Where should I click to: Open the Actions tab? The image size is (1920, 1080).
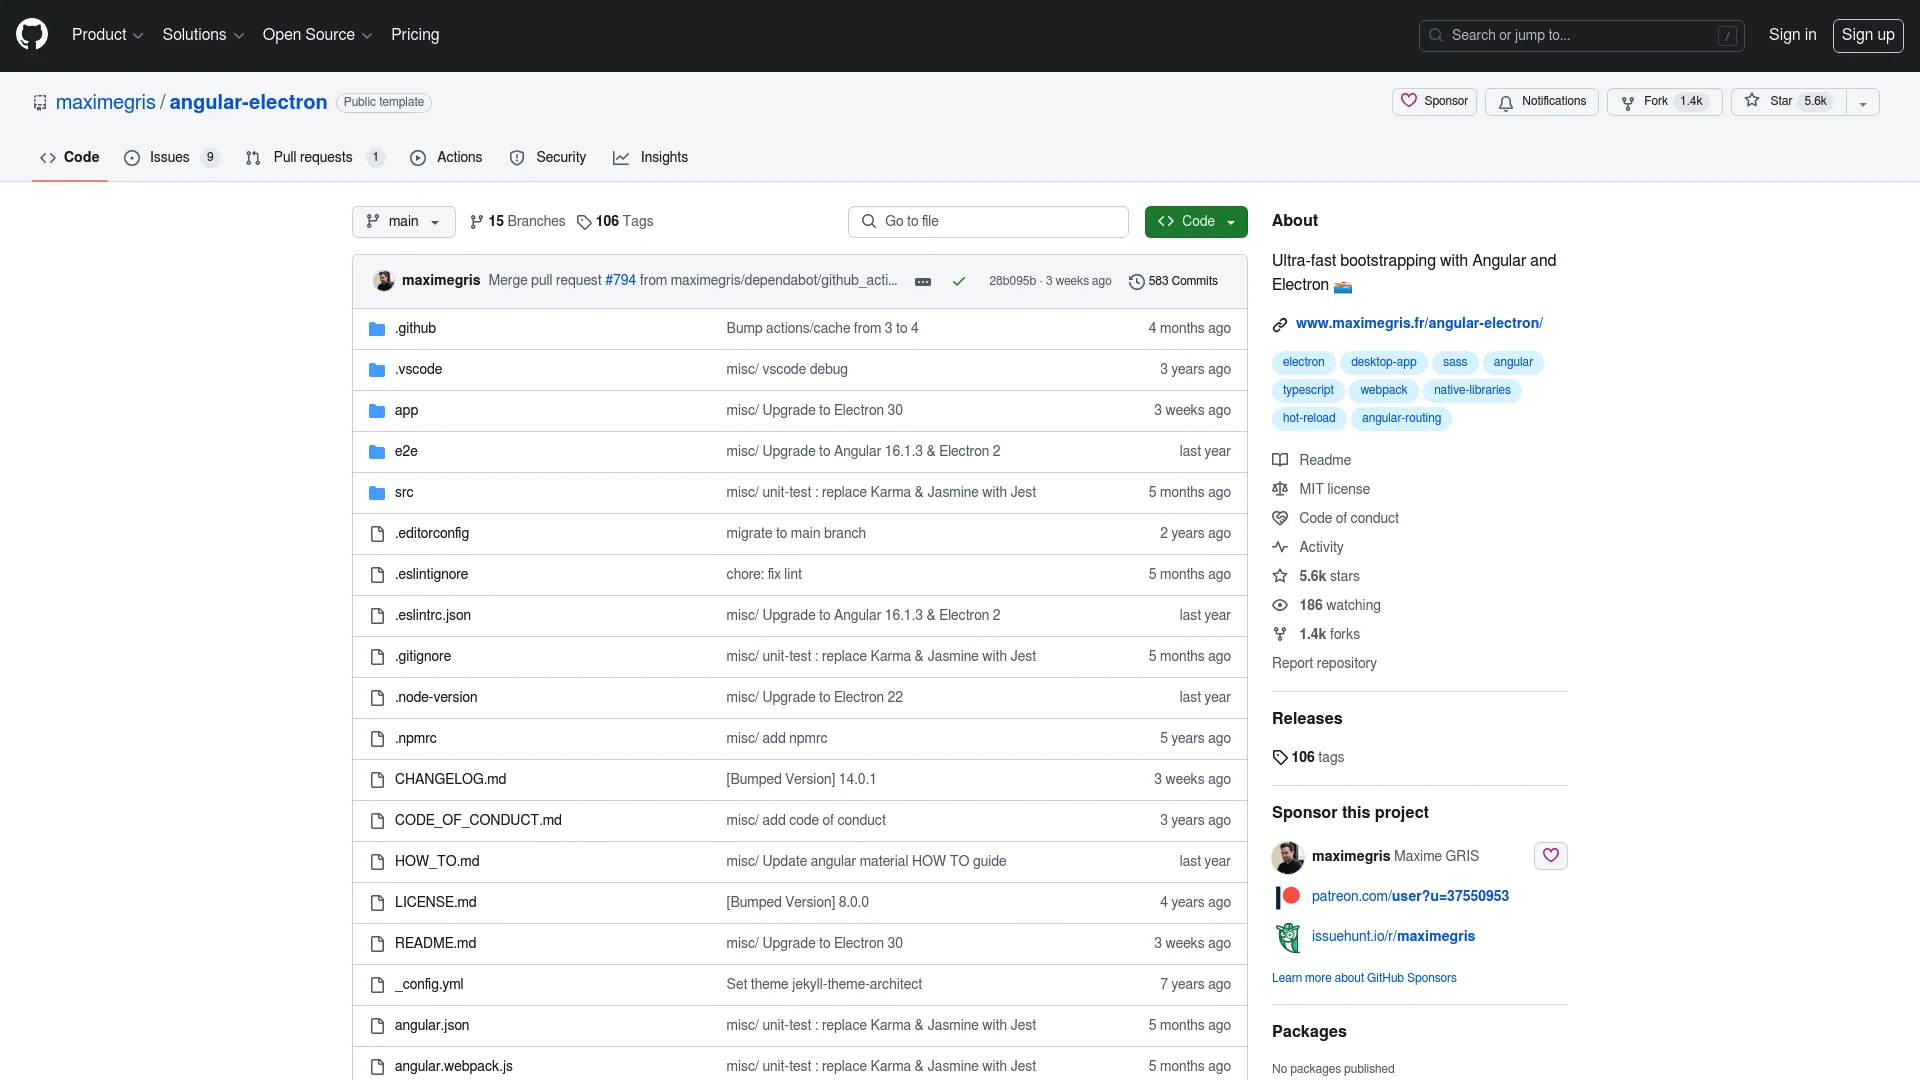(x=446, y=158)
